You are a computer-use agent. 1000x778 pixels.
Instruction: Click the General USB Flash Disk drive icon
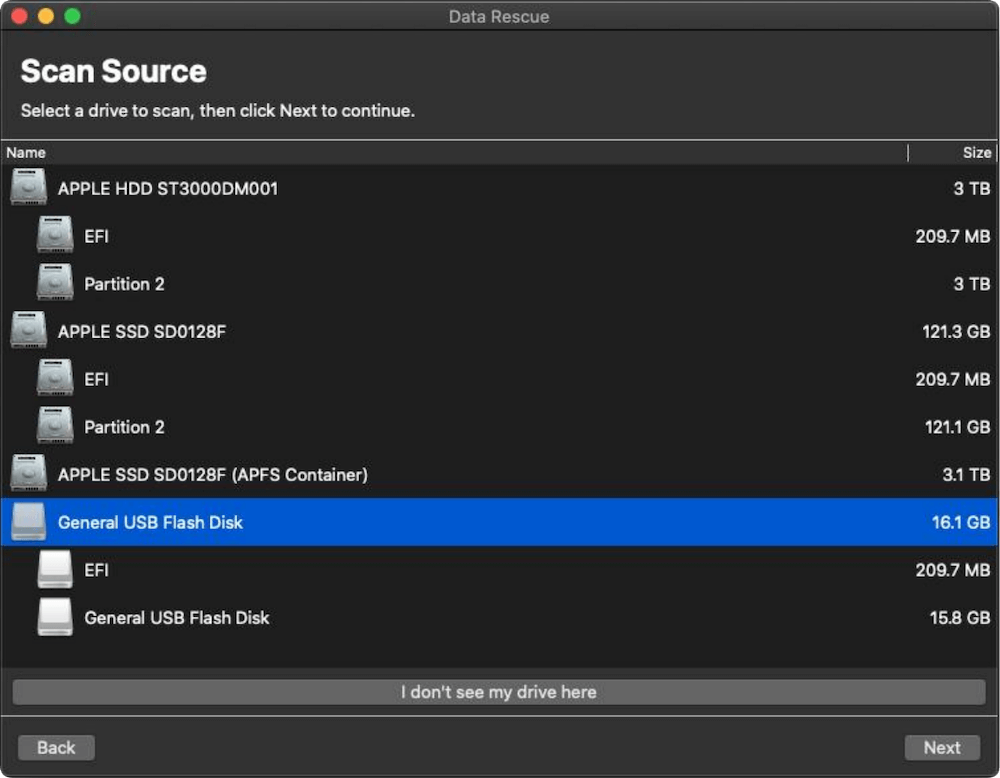click(28, 522)
